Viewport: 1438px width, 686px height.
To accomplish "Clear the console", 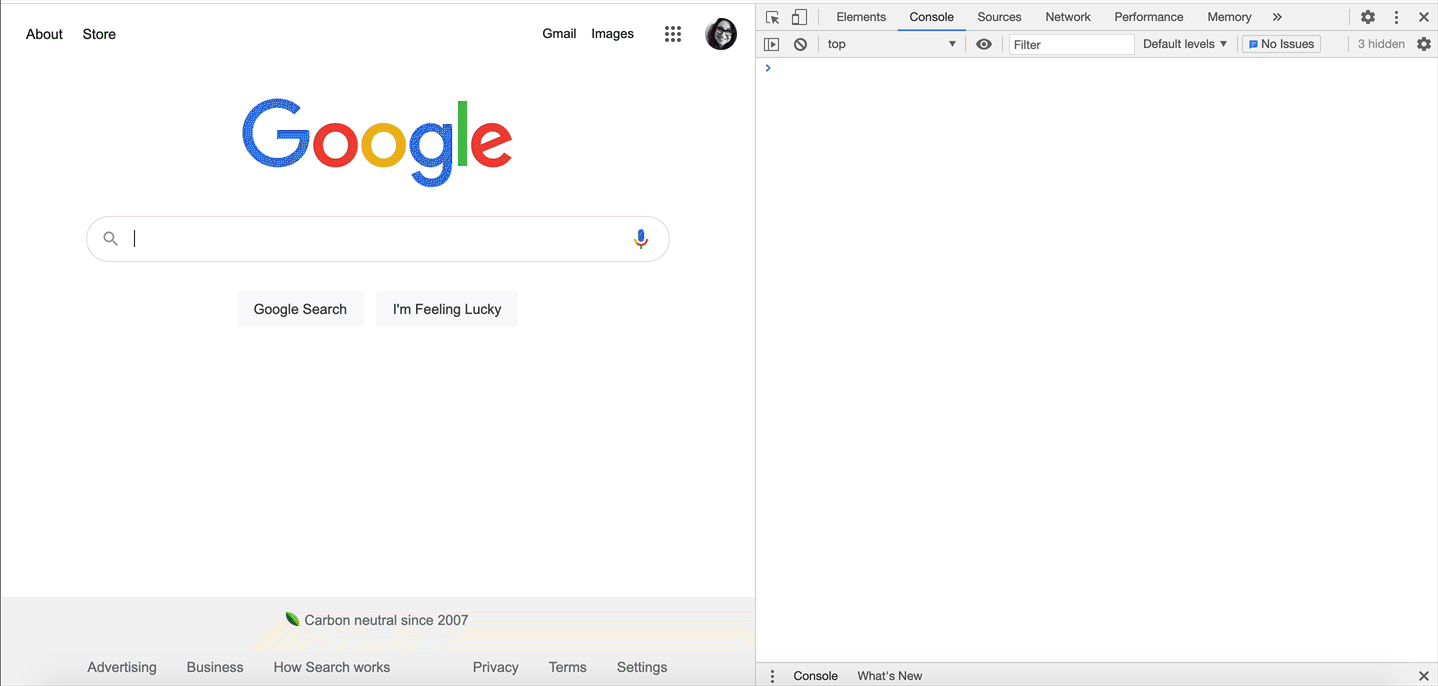I will [x=800, y=44].
